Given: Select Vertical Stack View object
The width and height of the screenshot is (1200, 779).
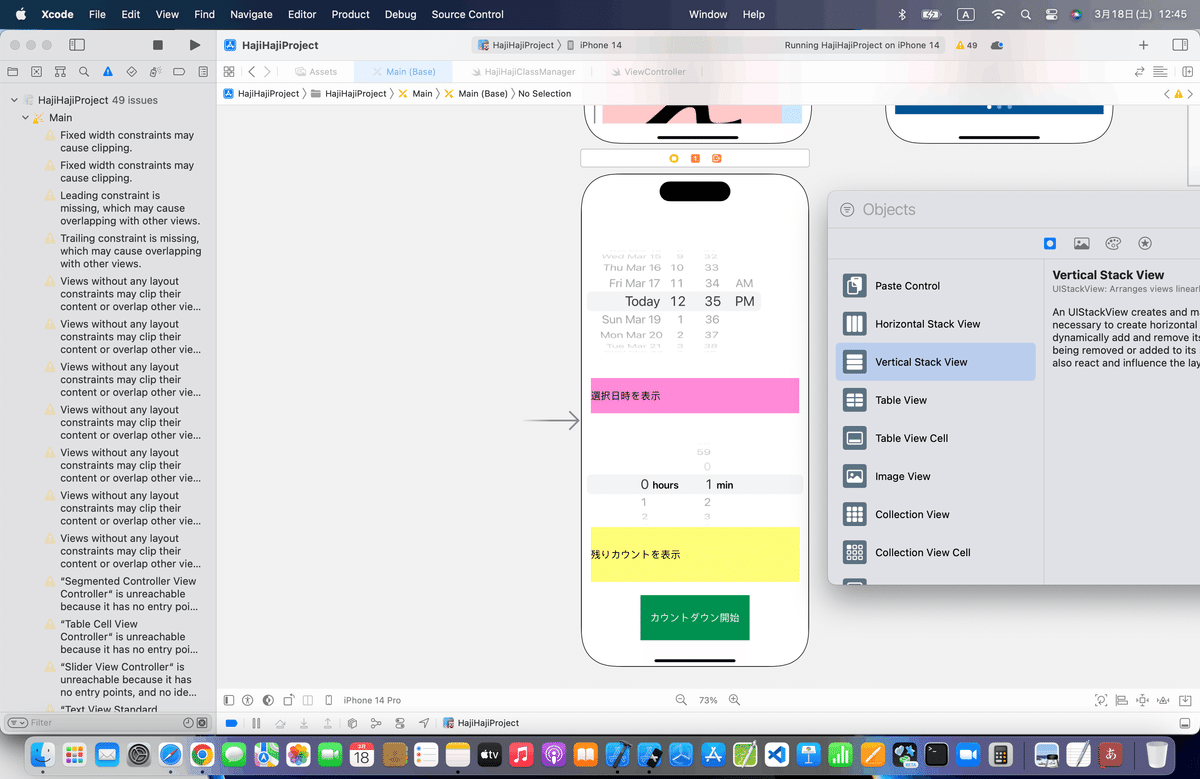Looking at the screenshot, I should tap(935, 362).
